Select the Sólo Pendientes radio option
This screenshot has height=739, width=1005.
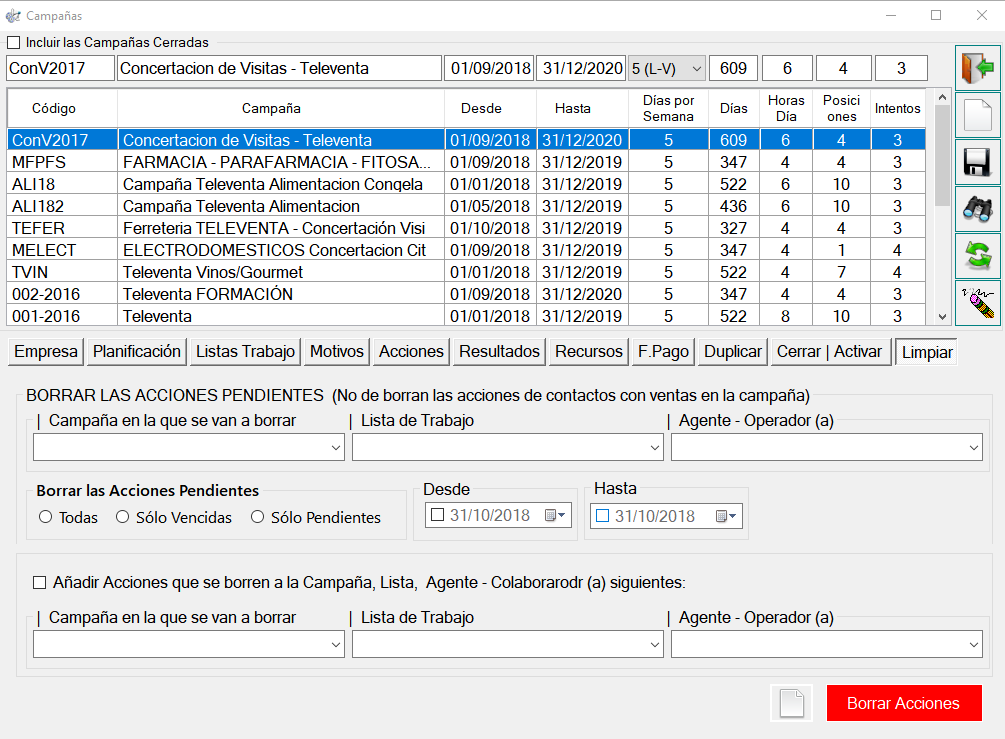(258, 517)
